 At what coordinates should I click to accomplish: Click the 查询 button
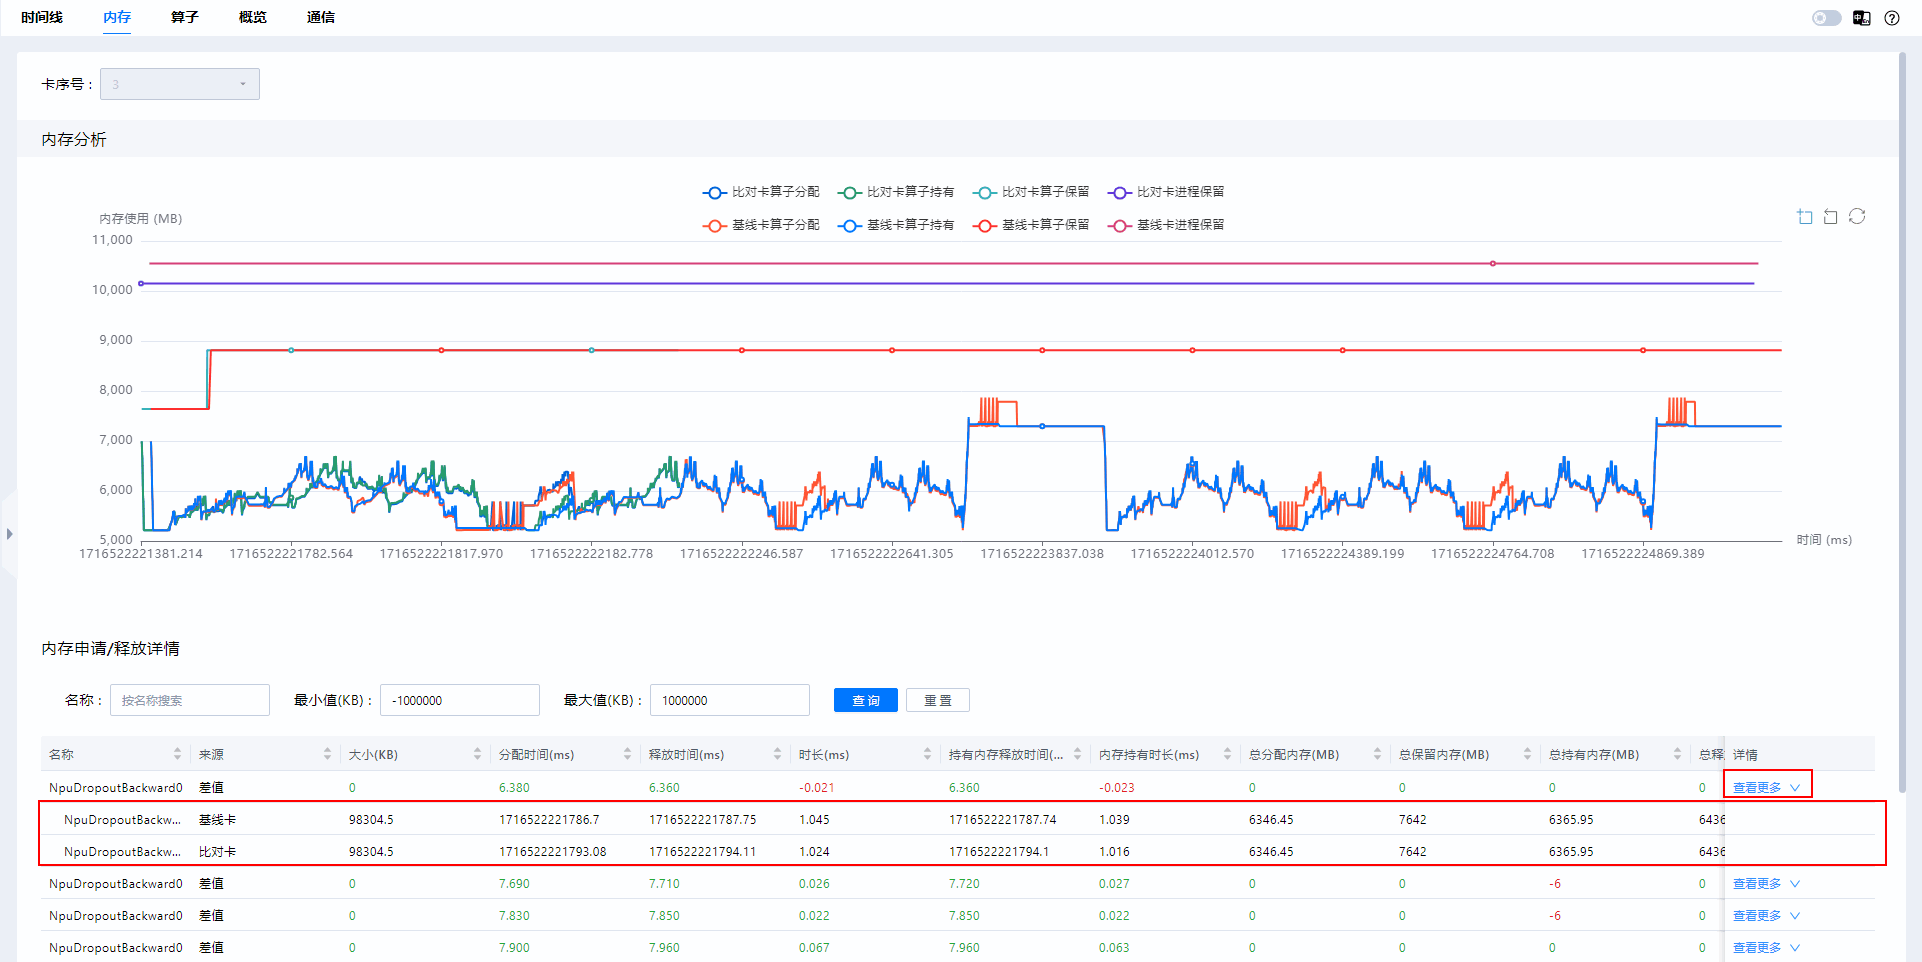pyautogui.click(x=866, y=700)
